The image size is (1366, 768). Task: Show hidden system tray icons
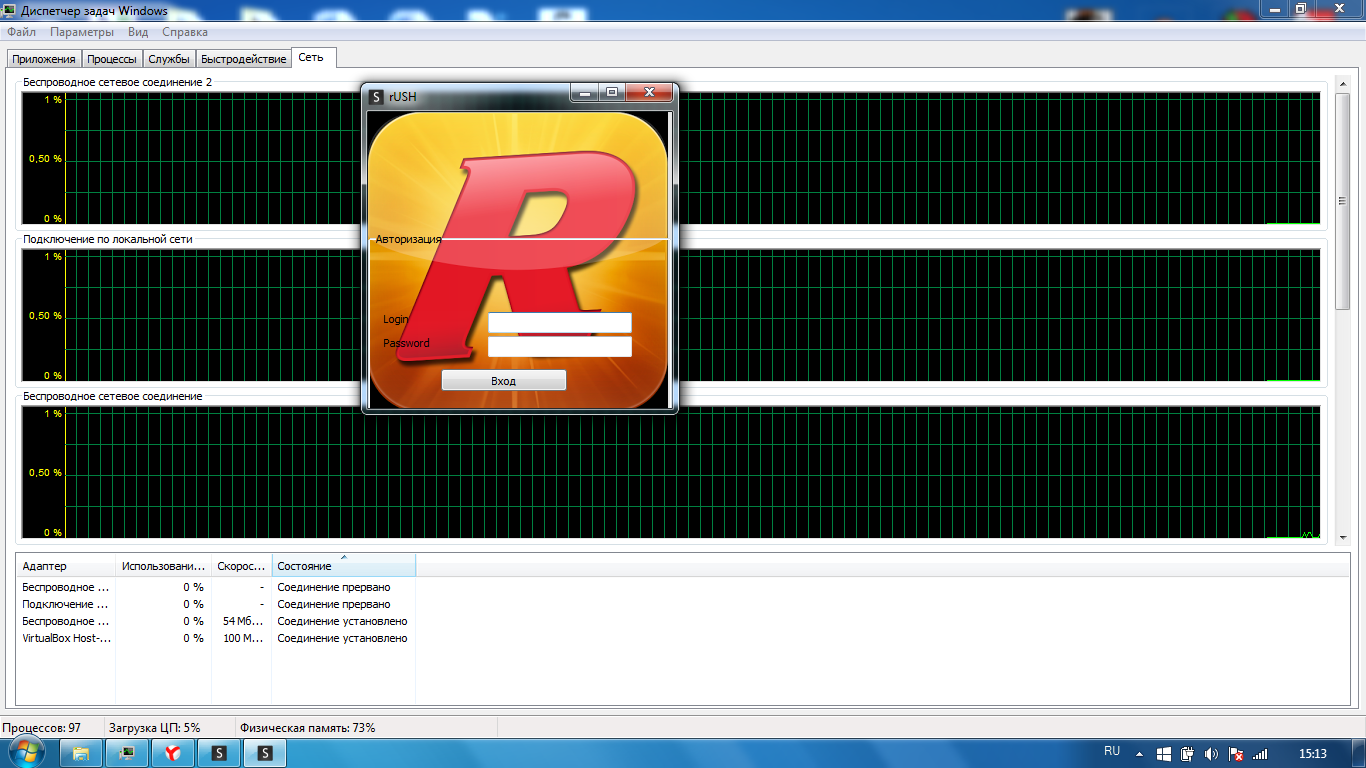[1139, 754]
